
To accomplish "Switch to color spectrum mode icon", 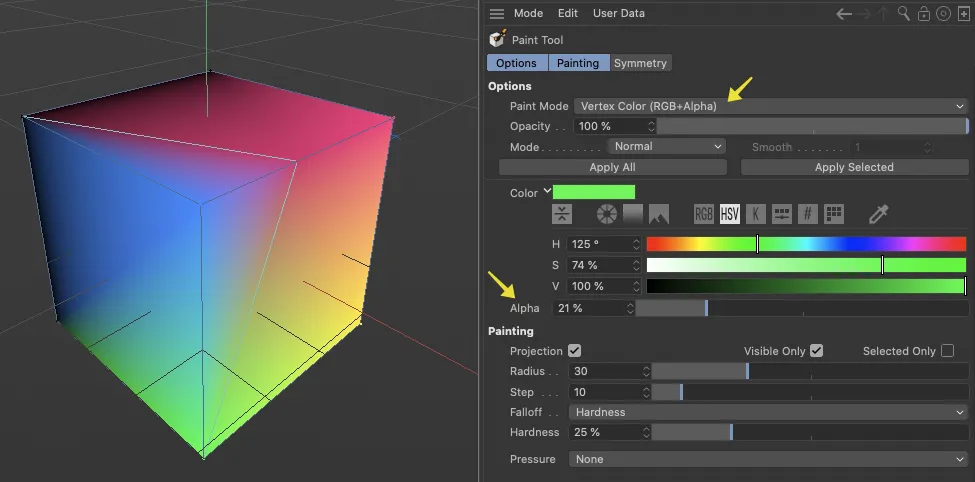I will click(632, 214).
